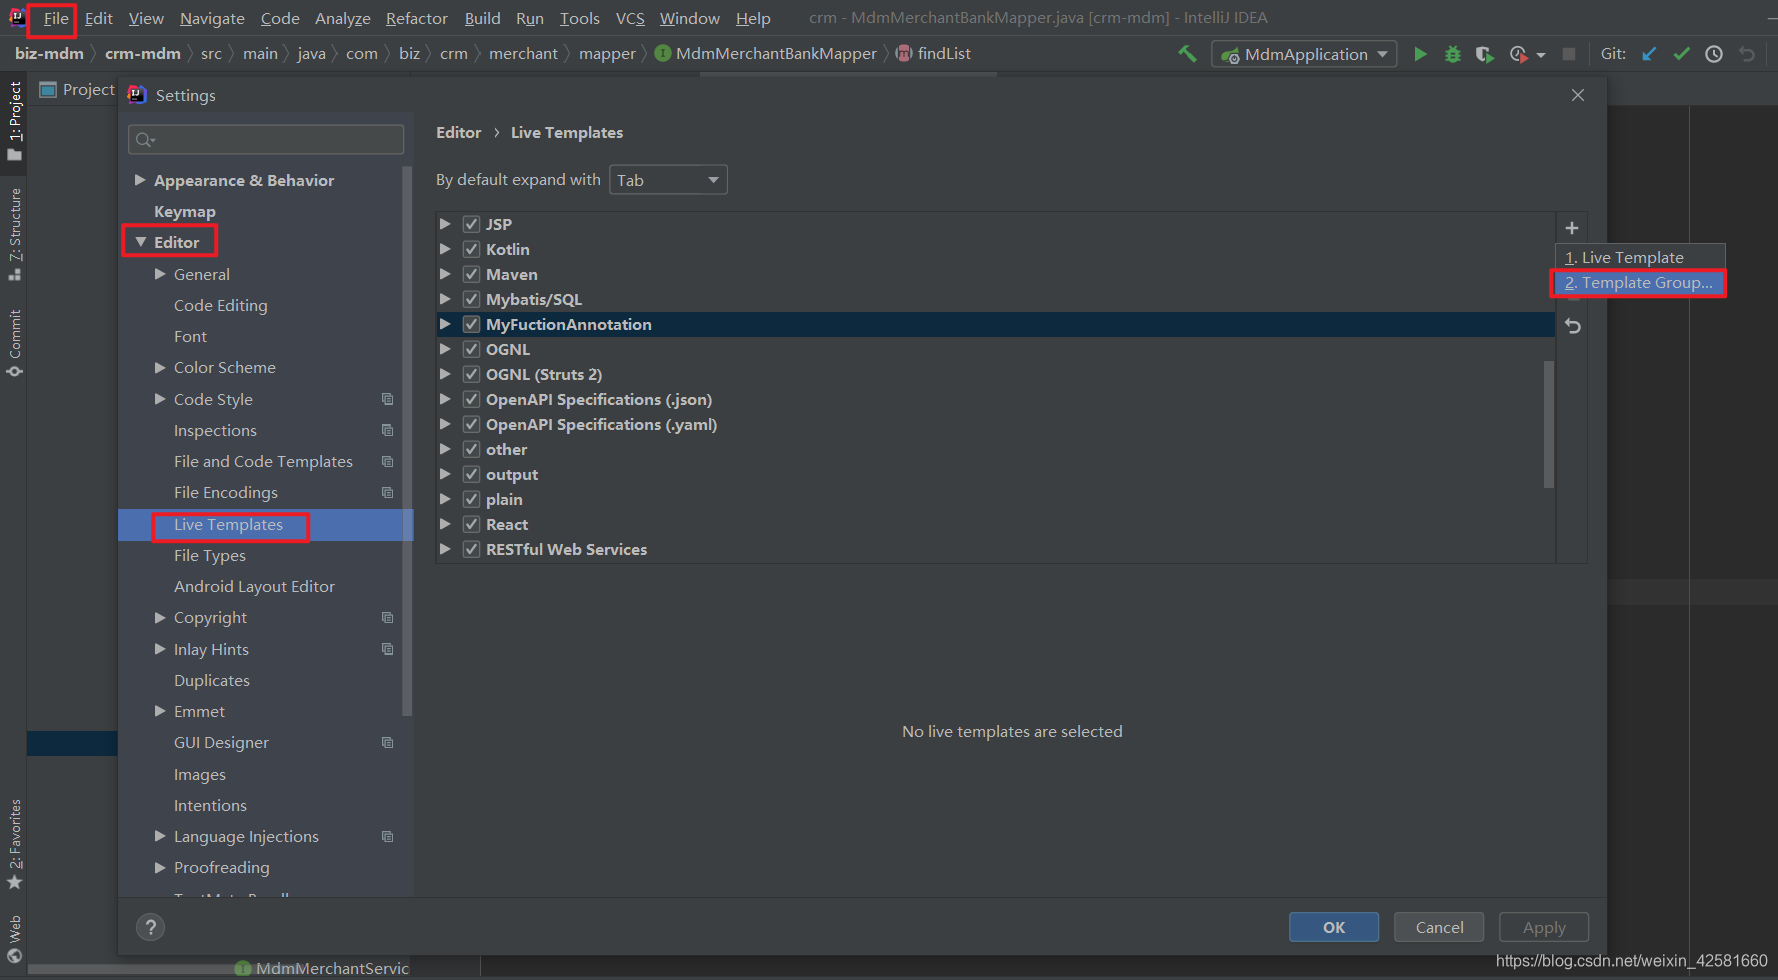This screenshot has height=980, width=1778.
Task: Open the VCS menu
Action: (630, 18)
